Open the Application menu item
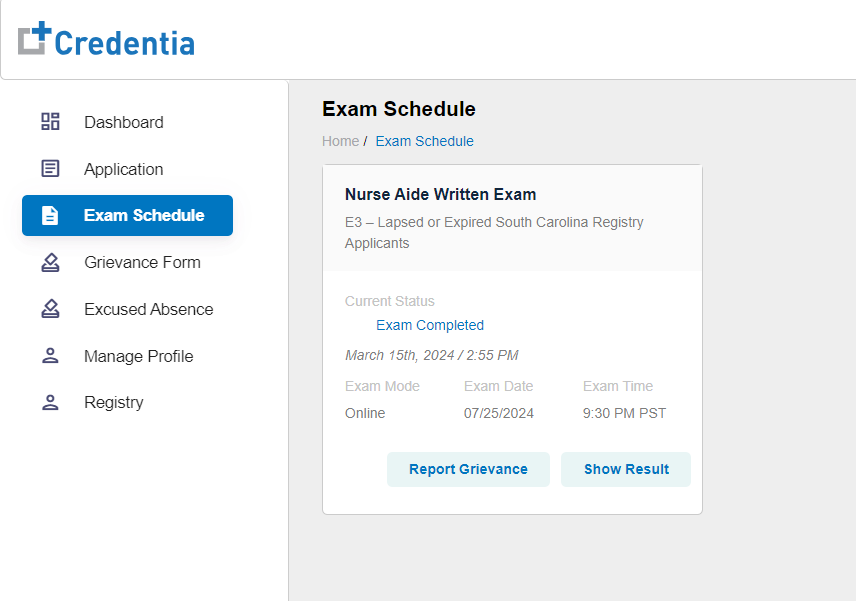This screenshot has height=601, width=856. pyautogui.click(x=127, y=169)
